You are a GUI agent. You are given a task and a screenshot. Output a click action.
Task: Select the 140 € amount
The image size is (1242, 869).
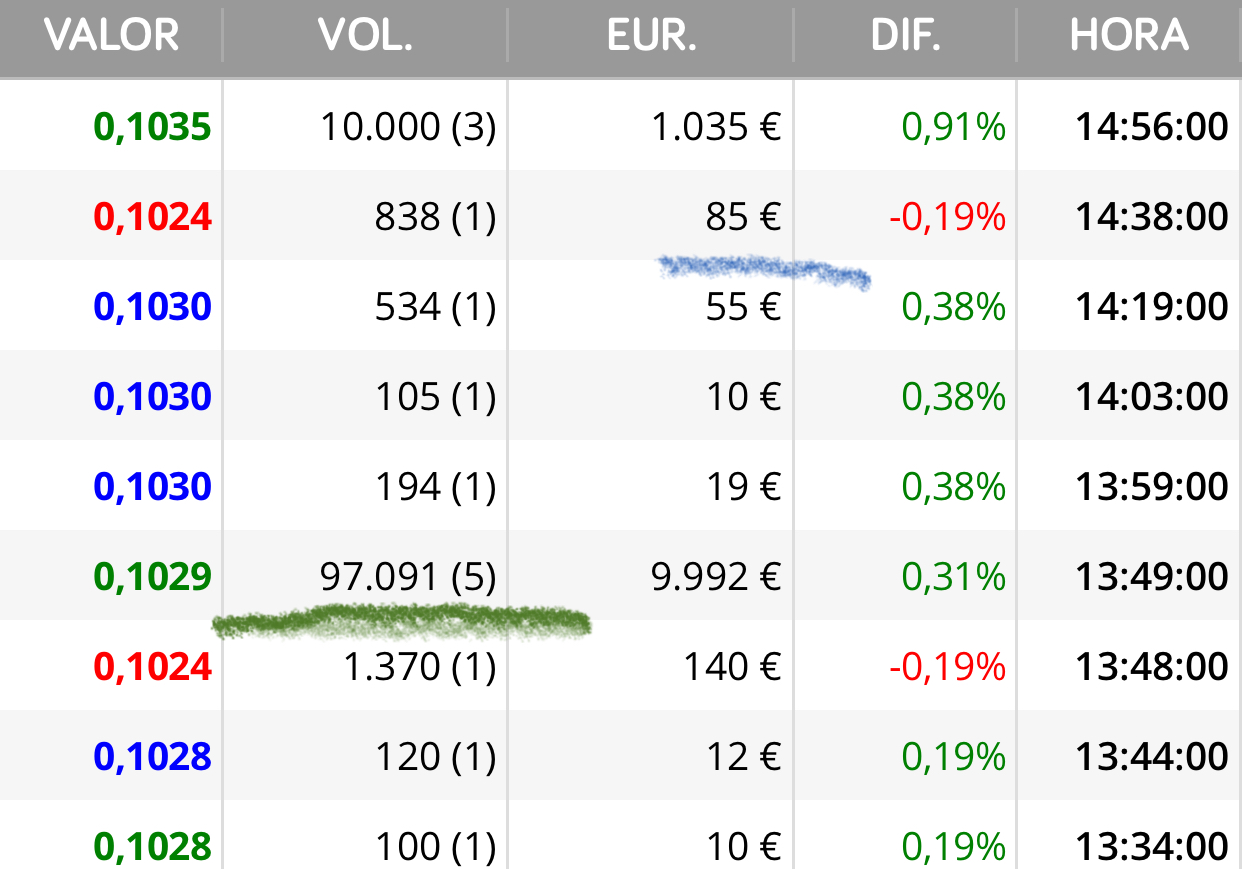coord(732,667)
